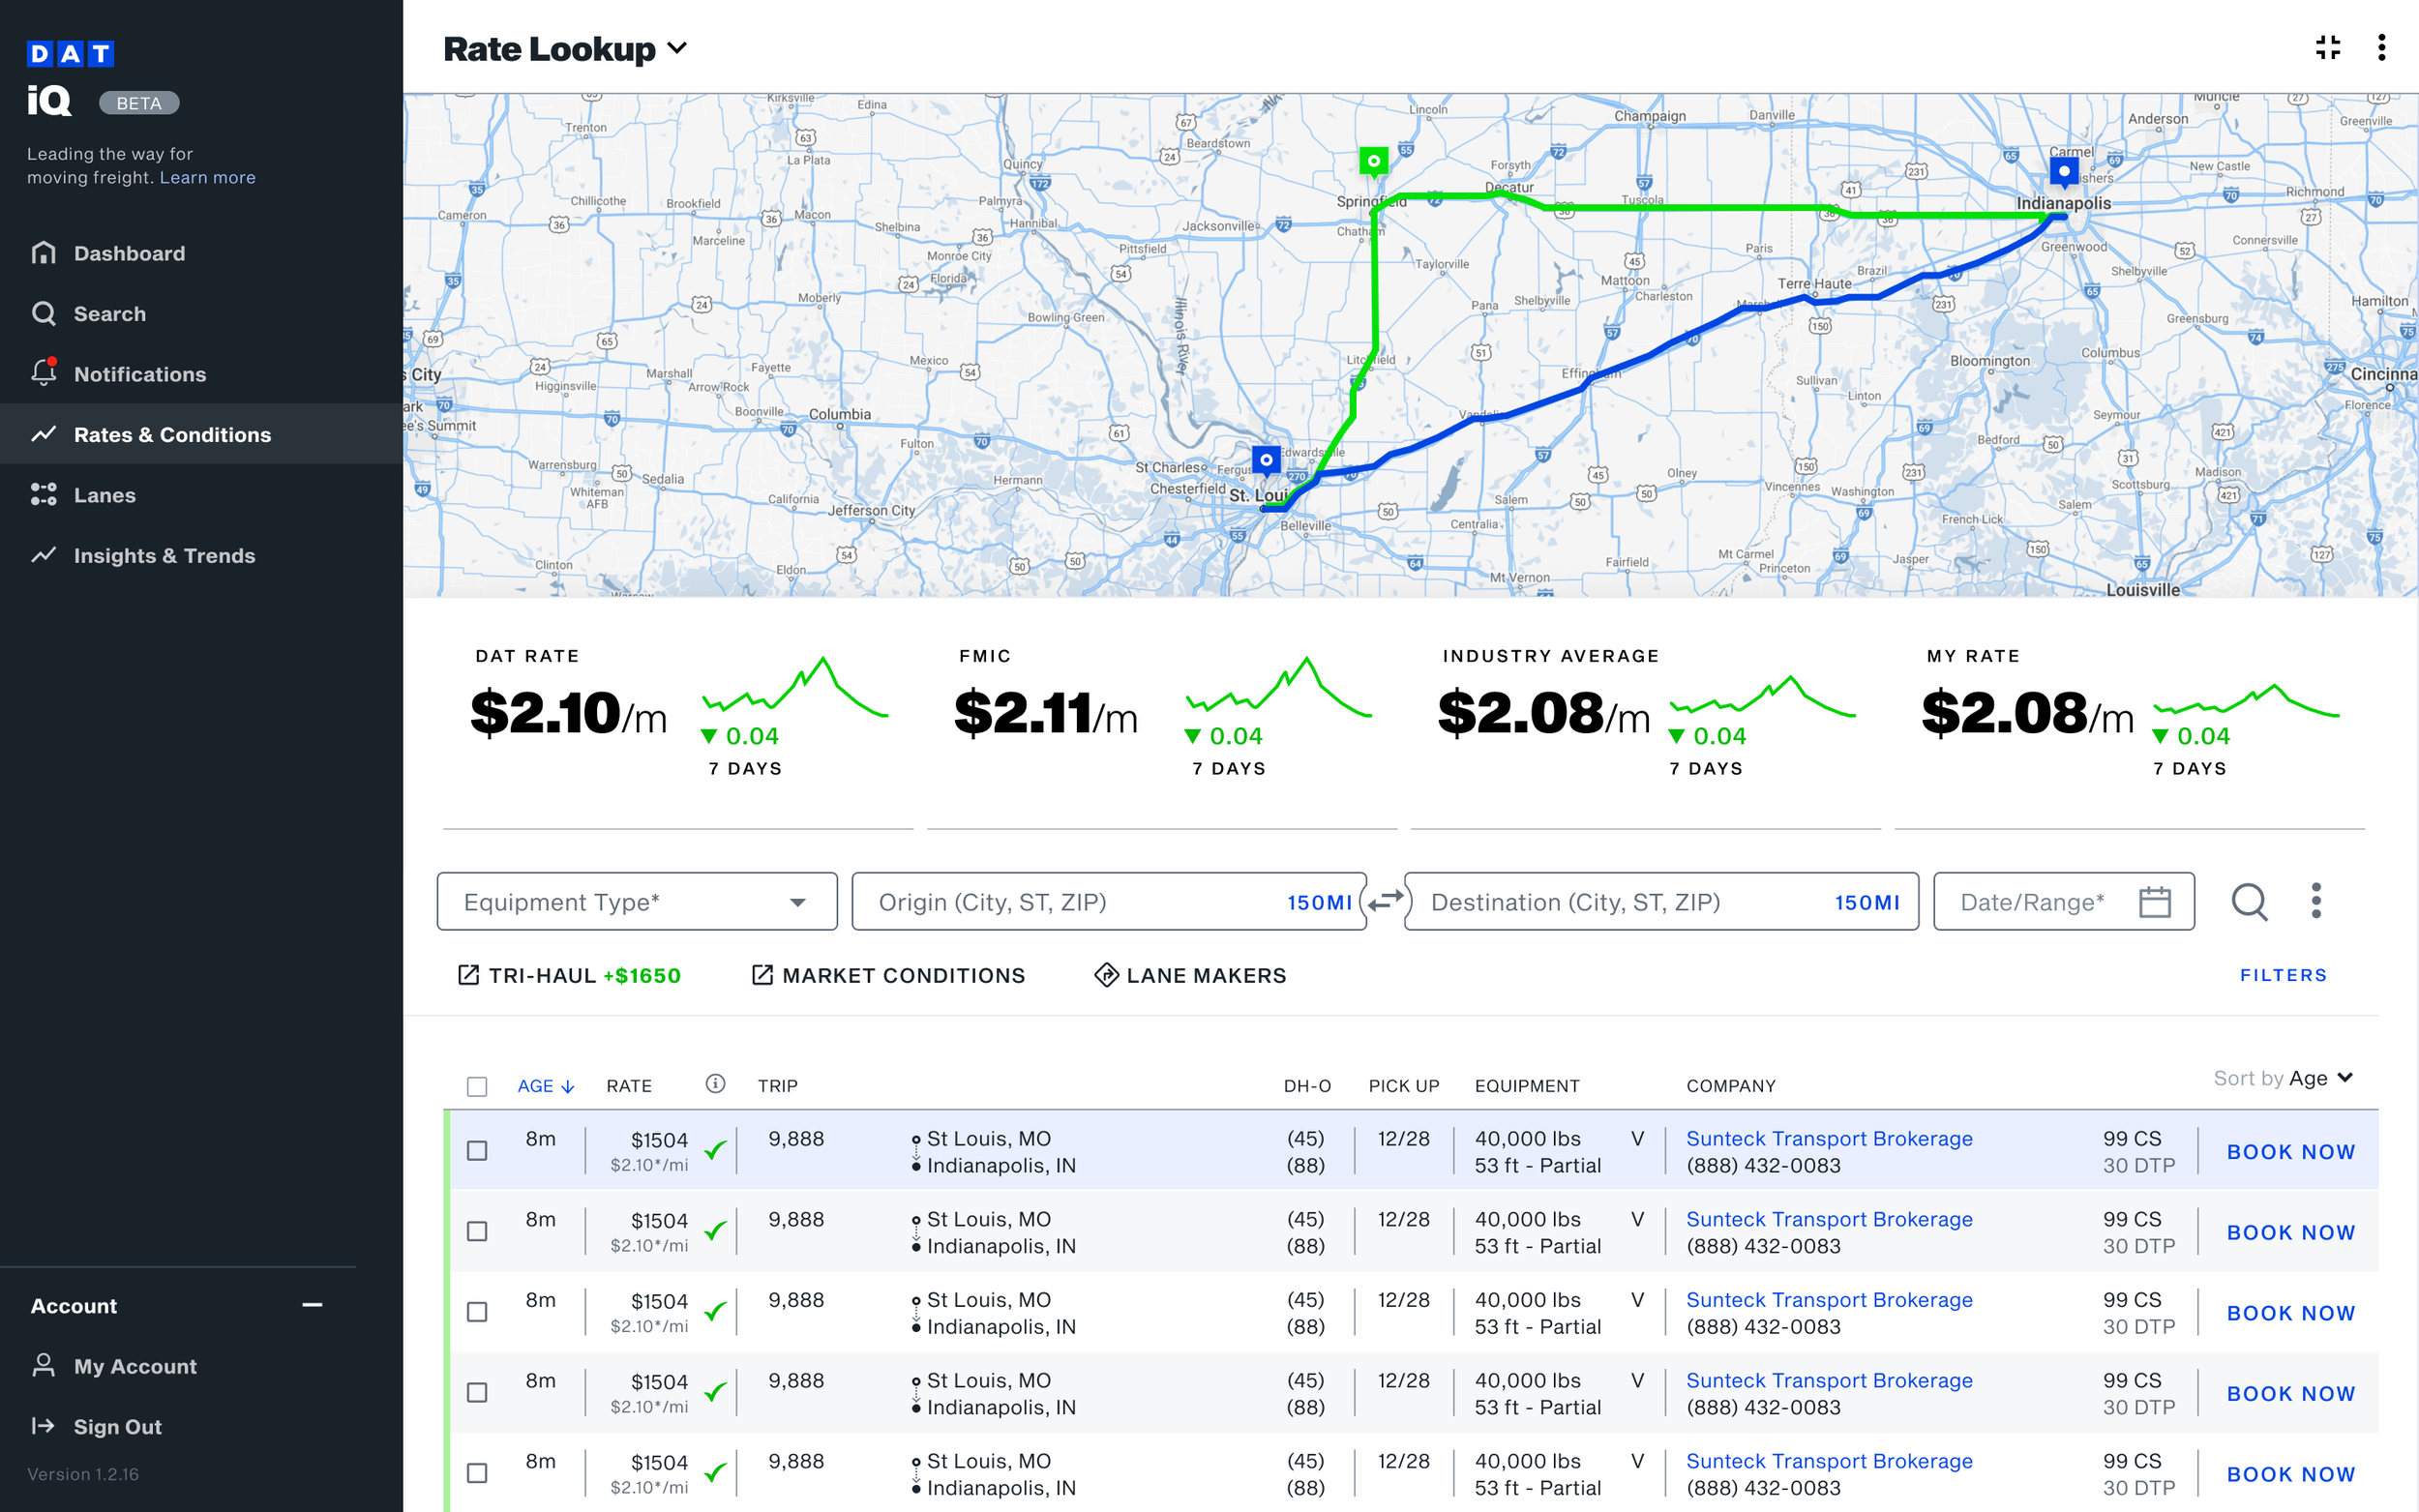Expand the Rate Lookup title dropdown
Image resolution: width=2419 pixels, height=1512 pixels.
coord(677,48)
